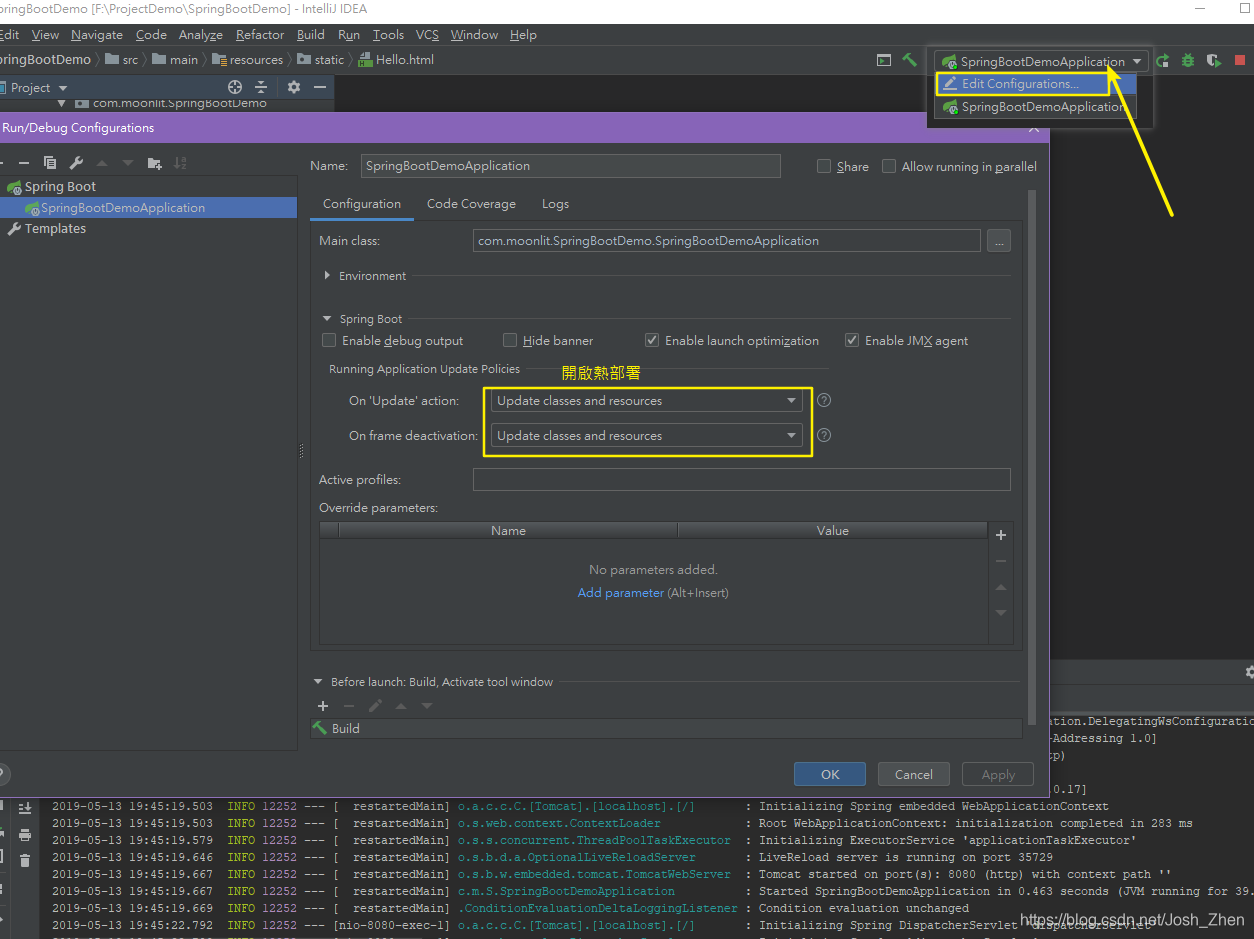Uncheck Enable JMX agent

(x=852, y=340)
